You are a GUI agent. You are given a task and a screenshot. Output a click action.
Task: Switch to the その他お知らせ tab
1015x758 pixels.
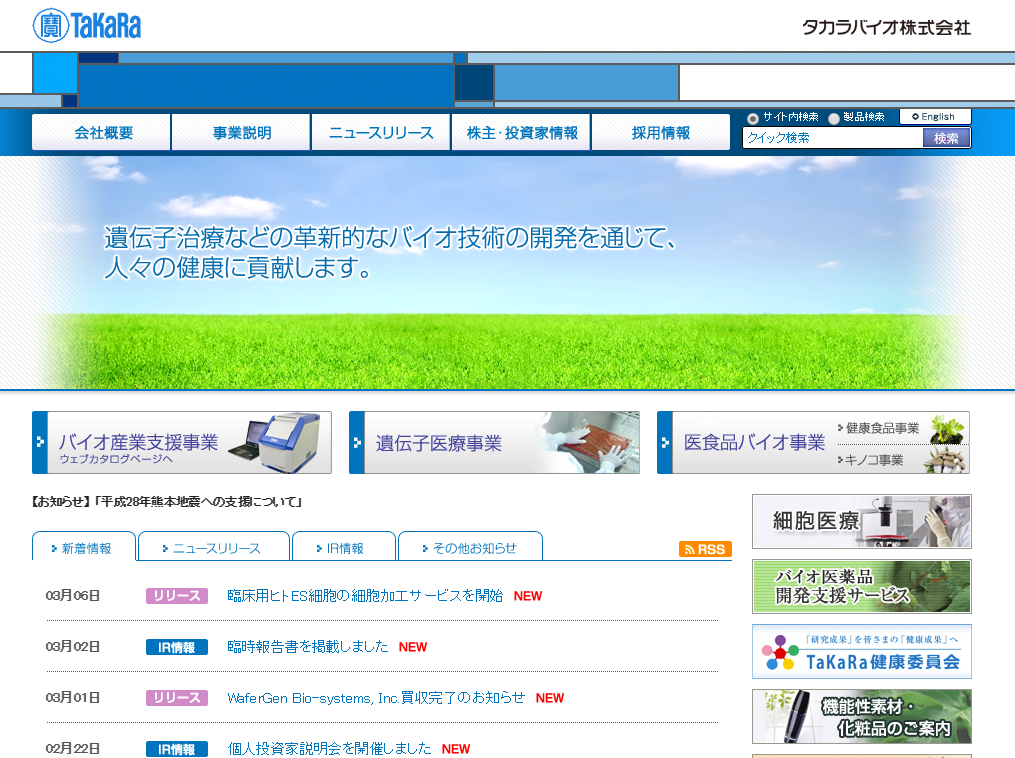[x=471, y=548]
